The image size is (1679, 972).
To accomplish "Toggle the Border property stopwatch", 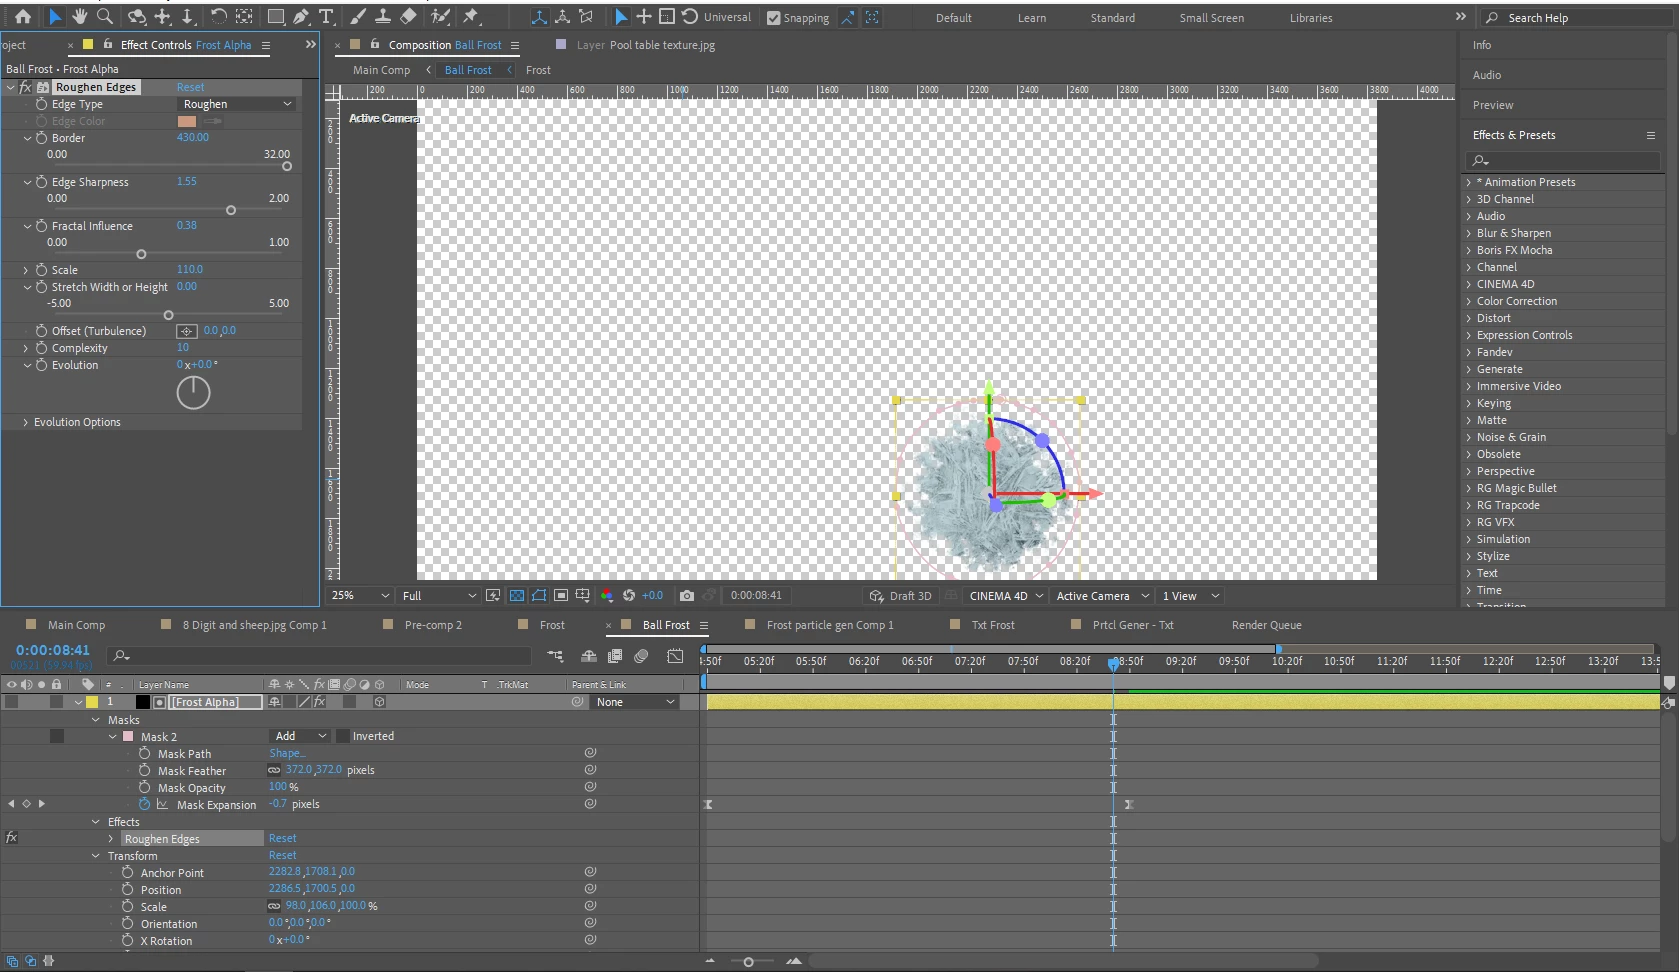I will click(41, 138).
